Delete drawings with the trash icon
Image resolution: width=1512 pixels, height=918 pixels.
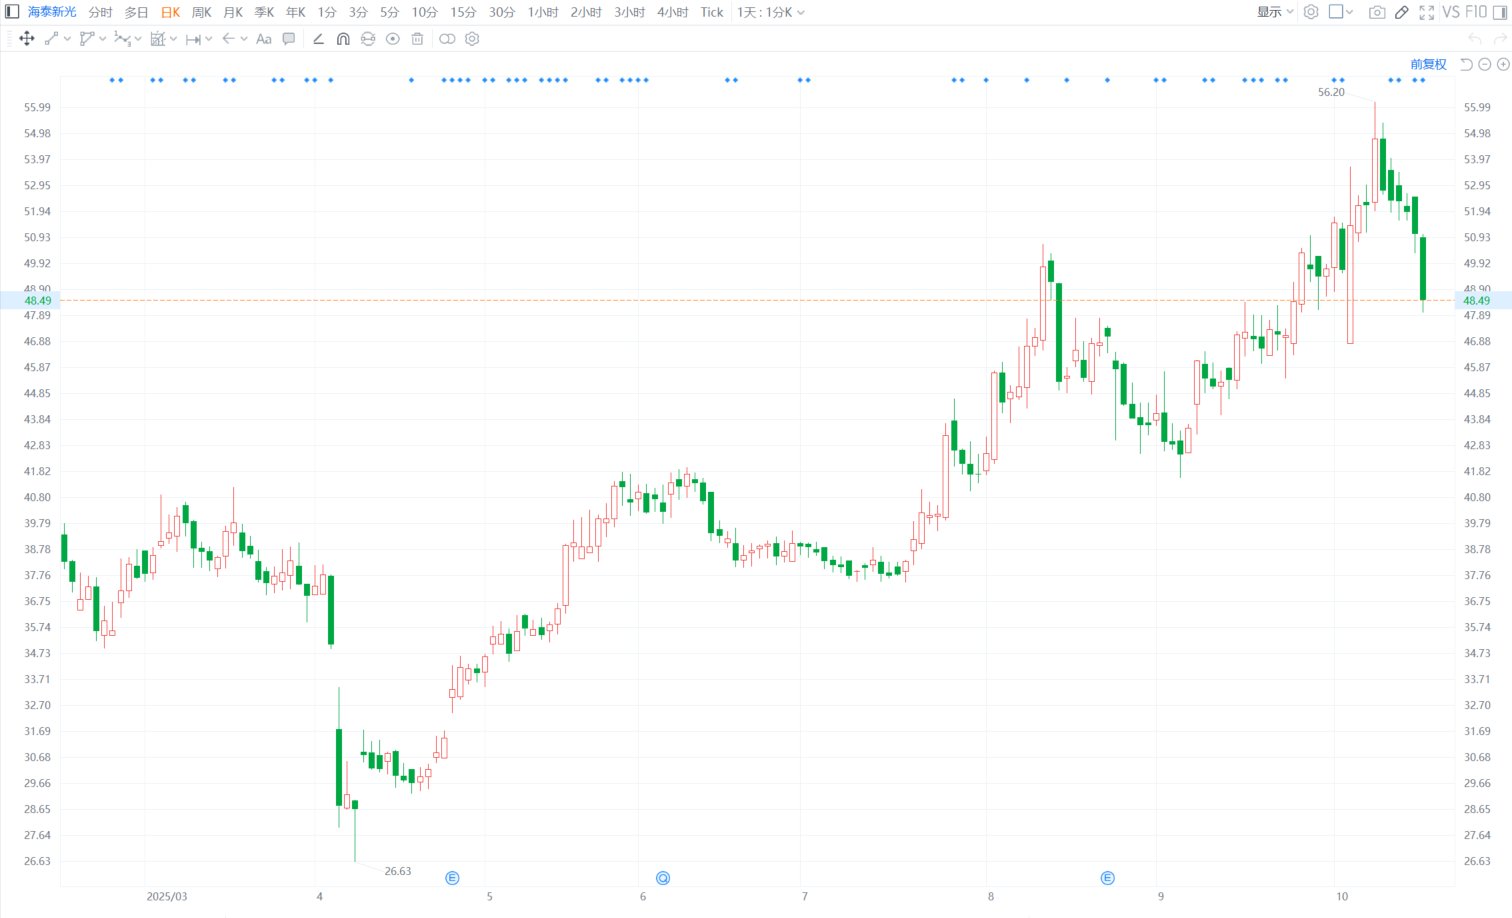click(x=418, y=39)
